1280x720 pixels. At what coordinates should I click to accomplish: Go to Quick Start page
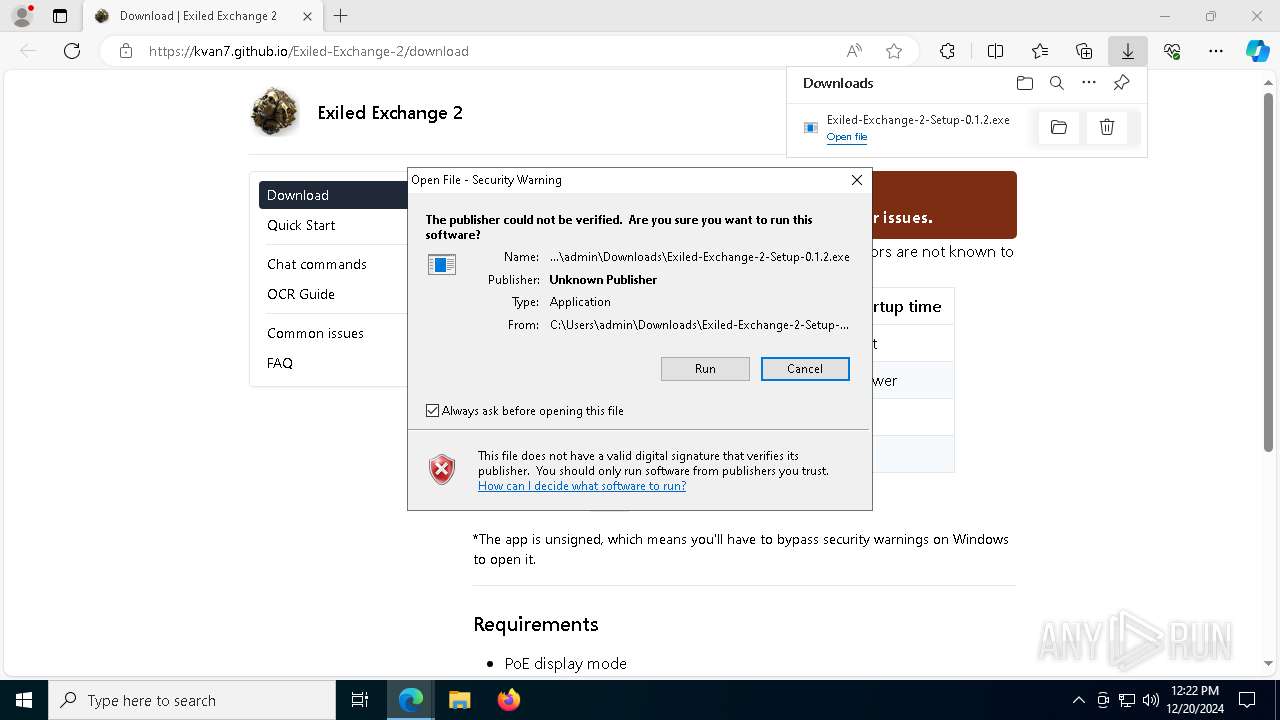pos(301,225)
